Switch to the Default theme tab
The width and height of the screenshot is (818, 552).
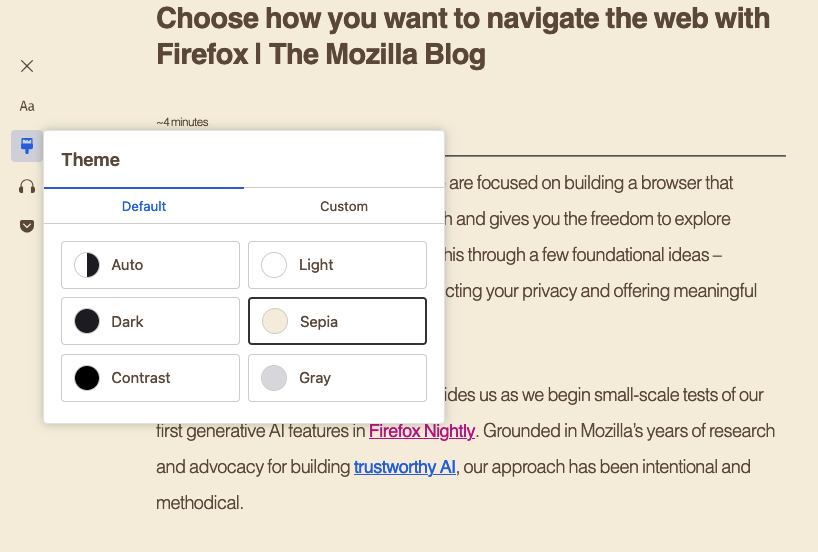pyautogui.click(x=144, y=206)
